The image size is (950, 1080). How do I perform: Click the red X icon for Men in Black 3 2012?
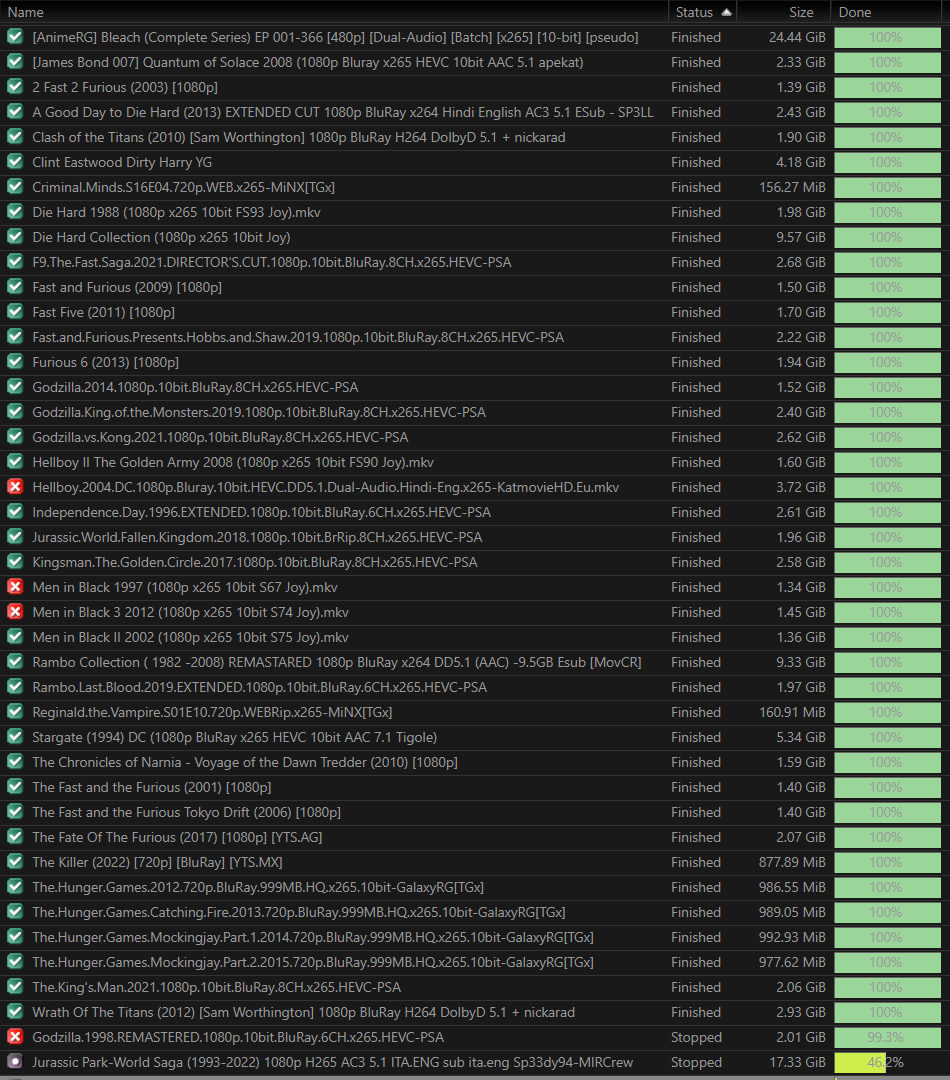[14, 612]
